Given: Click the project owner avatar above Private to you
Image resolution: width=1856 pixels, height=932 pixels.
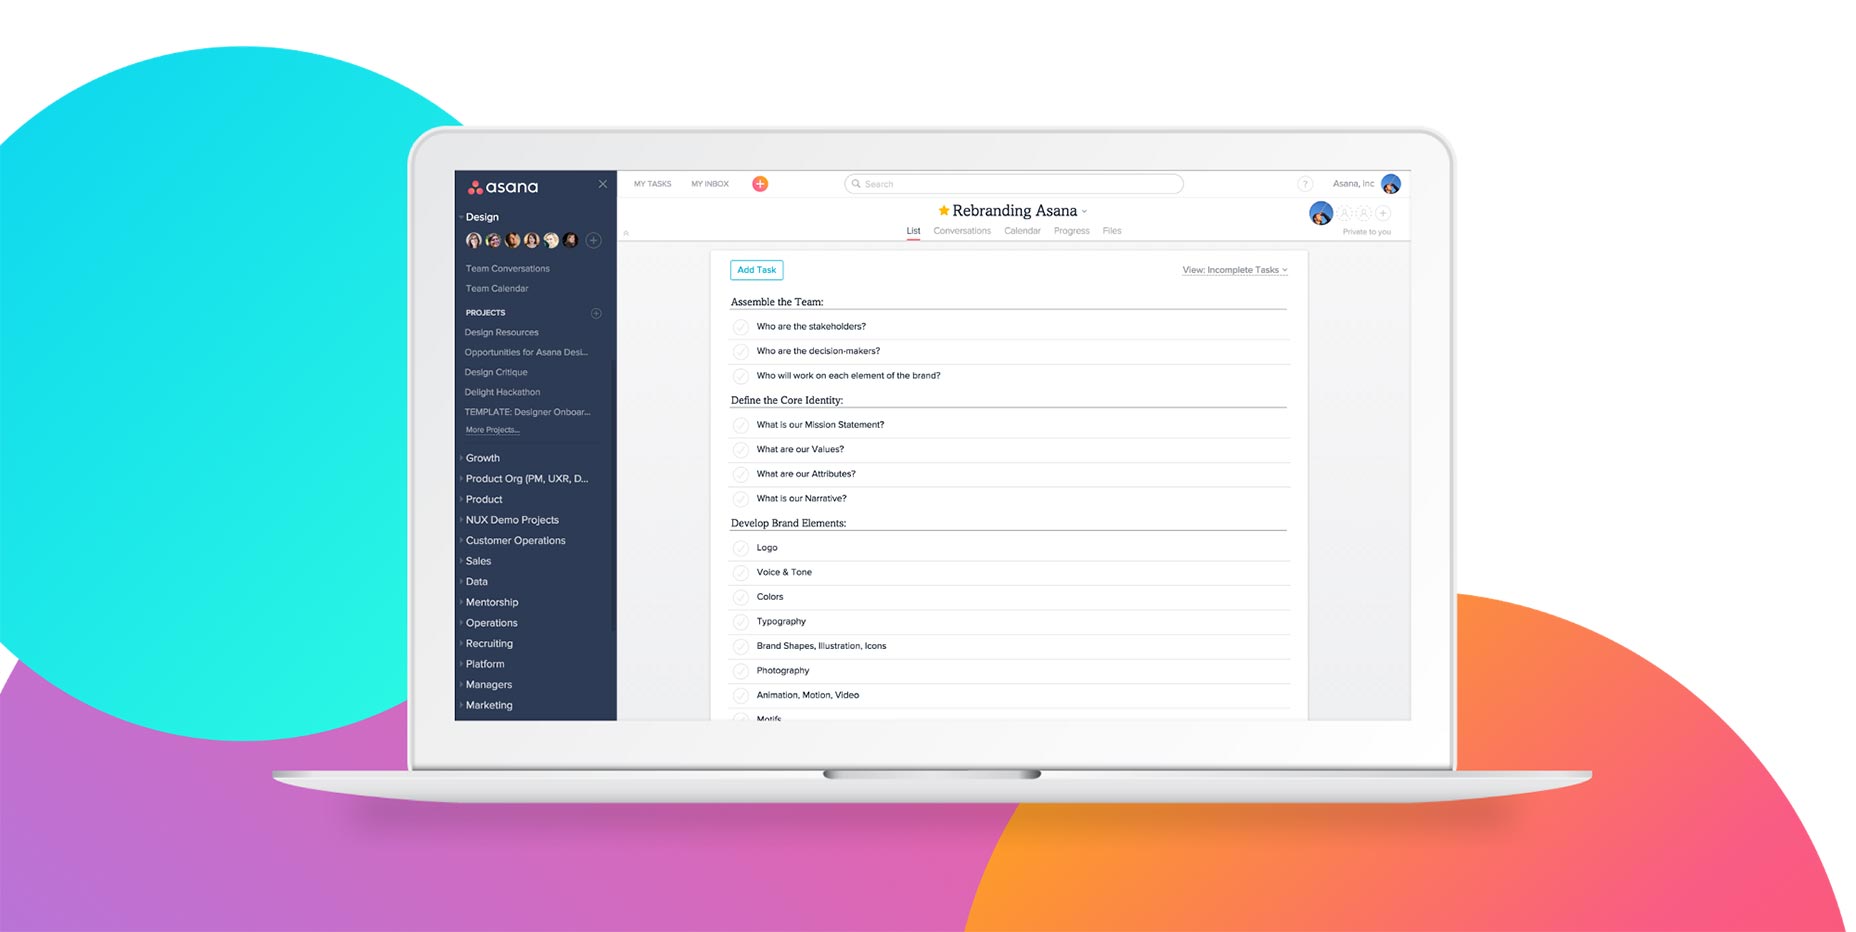Looking at the screenshot, I should [x=1321, y=213].
